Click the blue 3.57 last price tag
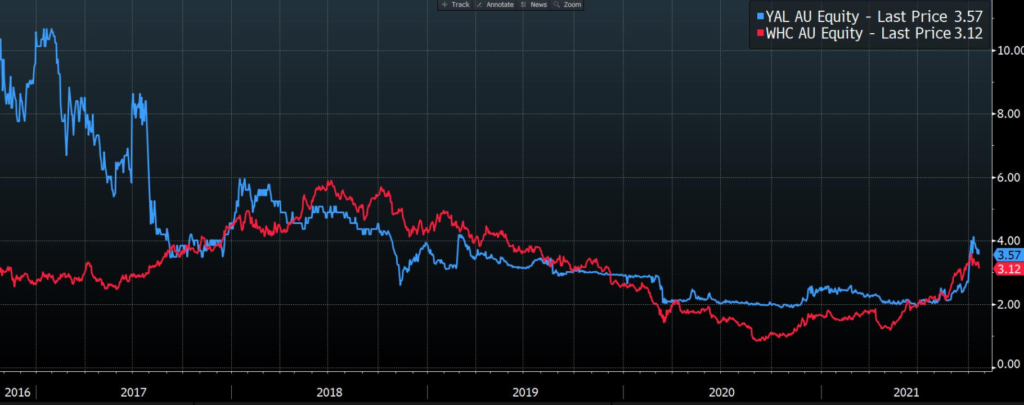This screenshot has height=405, width=1024. point(1008,255)
